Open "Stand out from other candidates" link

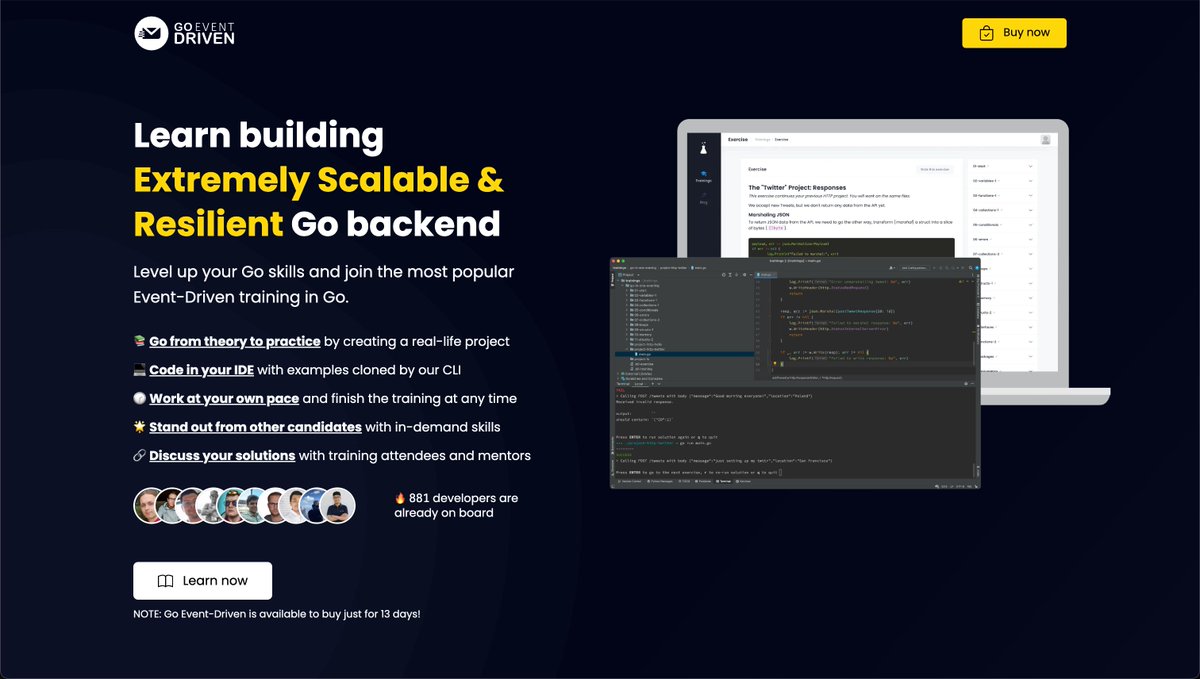click(255, 427)
